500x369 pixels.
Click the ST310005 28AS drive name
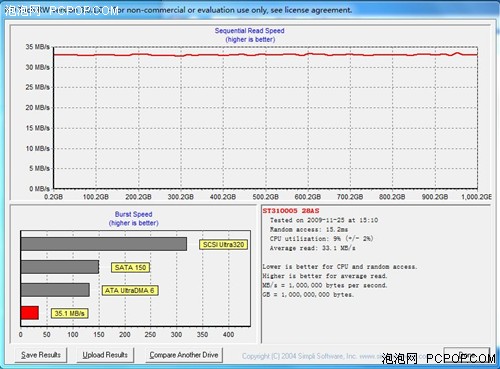(291, 211)
